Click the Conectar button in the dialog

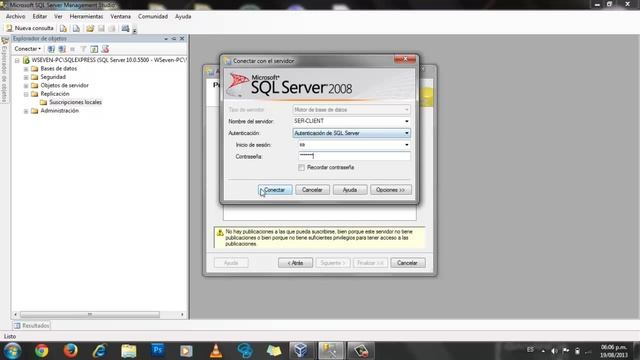(x=275, y=190)
